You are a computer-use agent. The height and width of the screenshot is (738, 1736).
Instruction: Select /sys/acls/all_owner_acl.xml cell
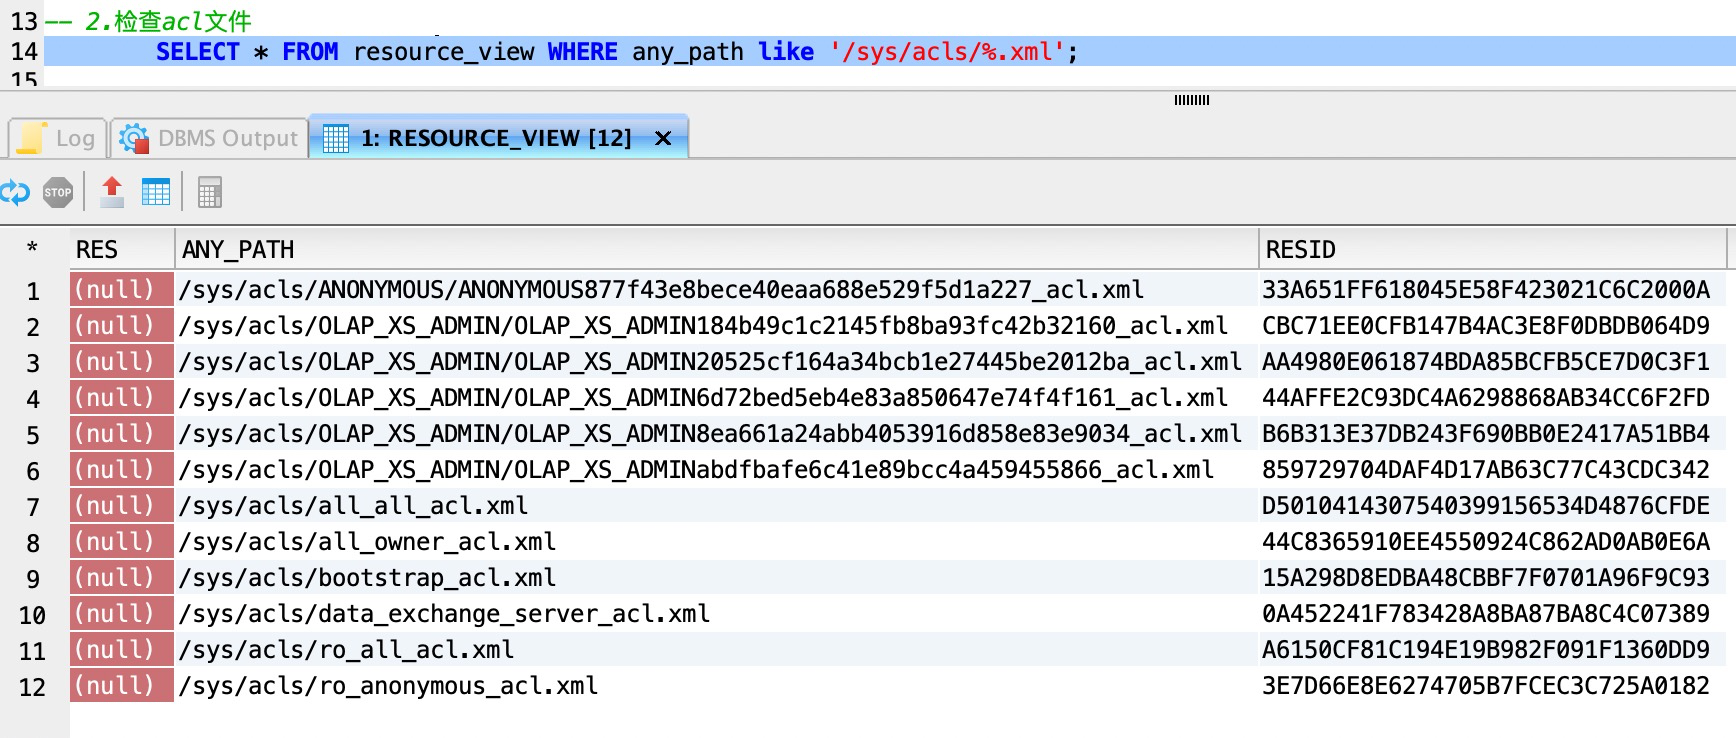tap(716, 542)
